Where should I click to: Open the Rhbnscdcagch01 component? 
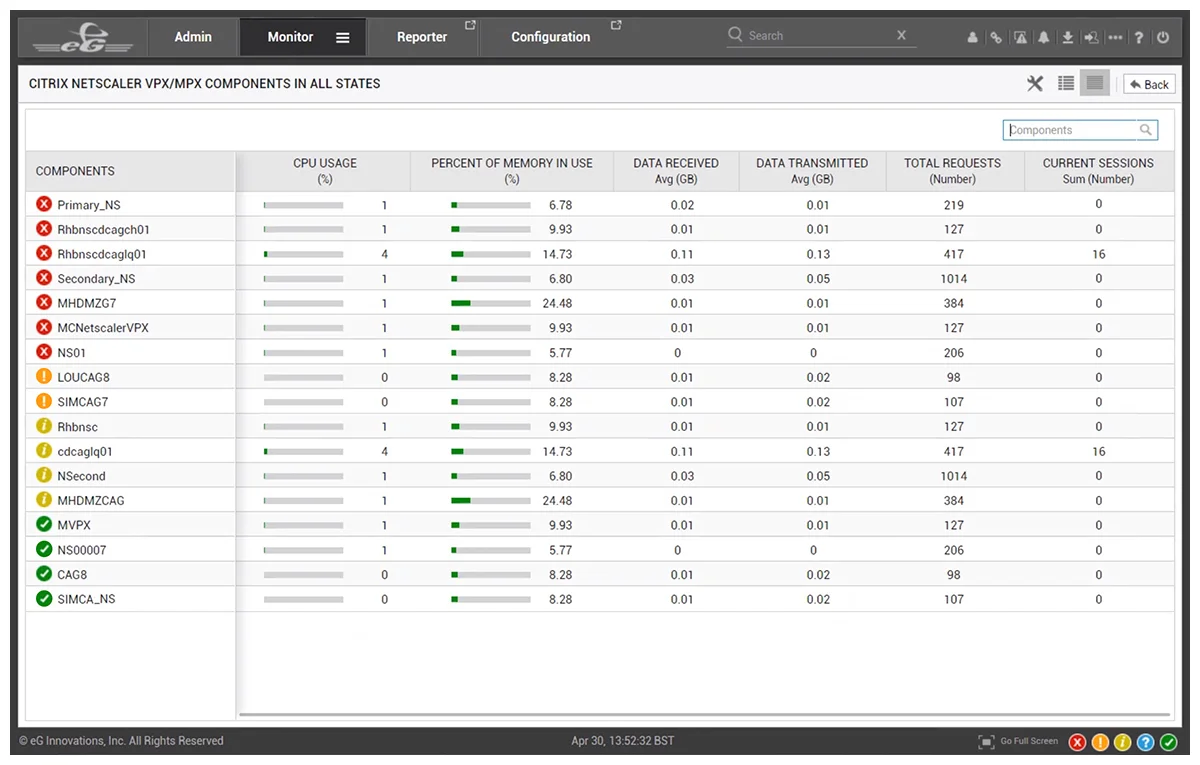tap(104, 230)
